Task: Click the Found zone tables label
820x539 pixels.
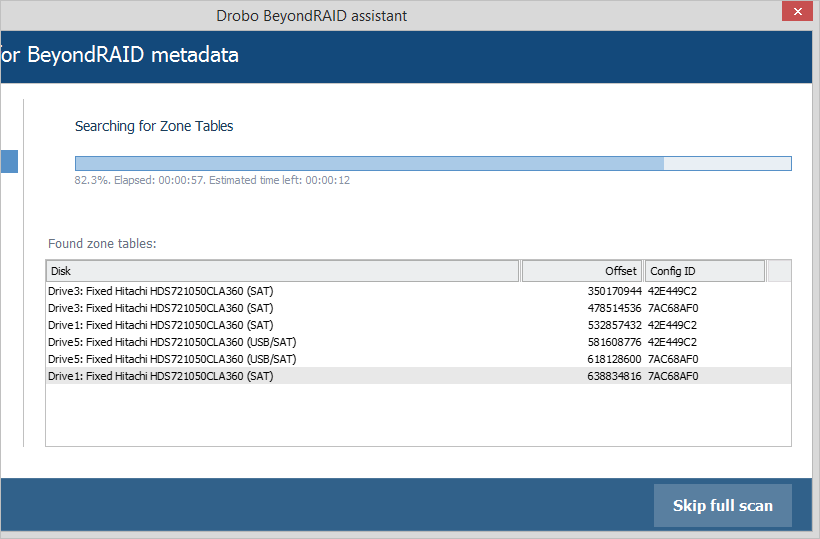Action: click(x=102, y=244)
